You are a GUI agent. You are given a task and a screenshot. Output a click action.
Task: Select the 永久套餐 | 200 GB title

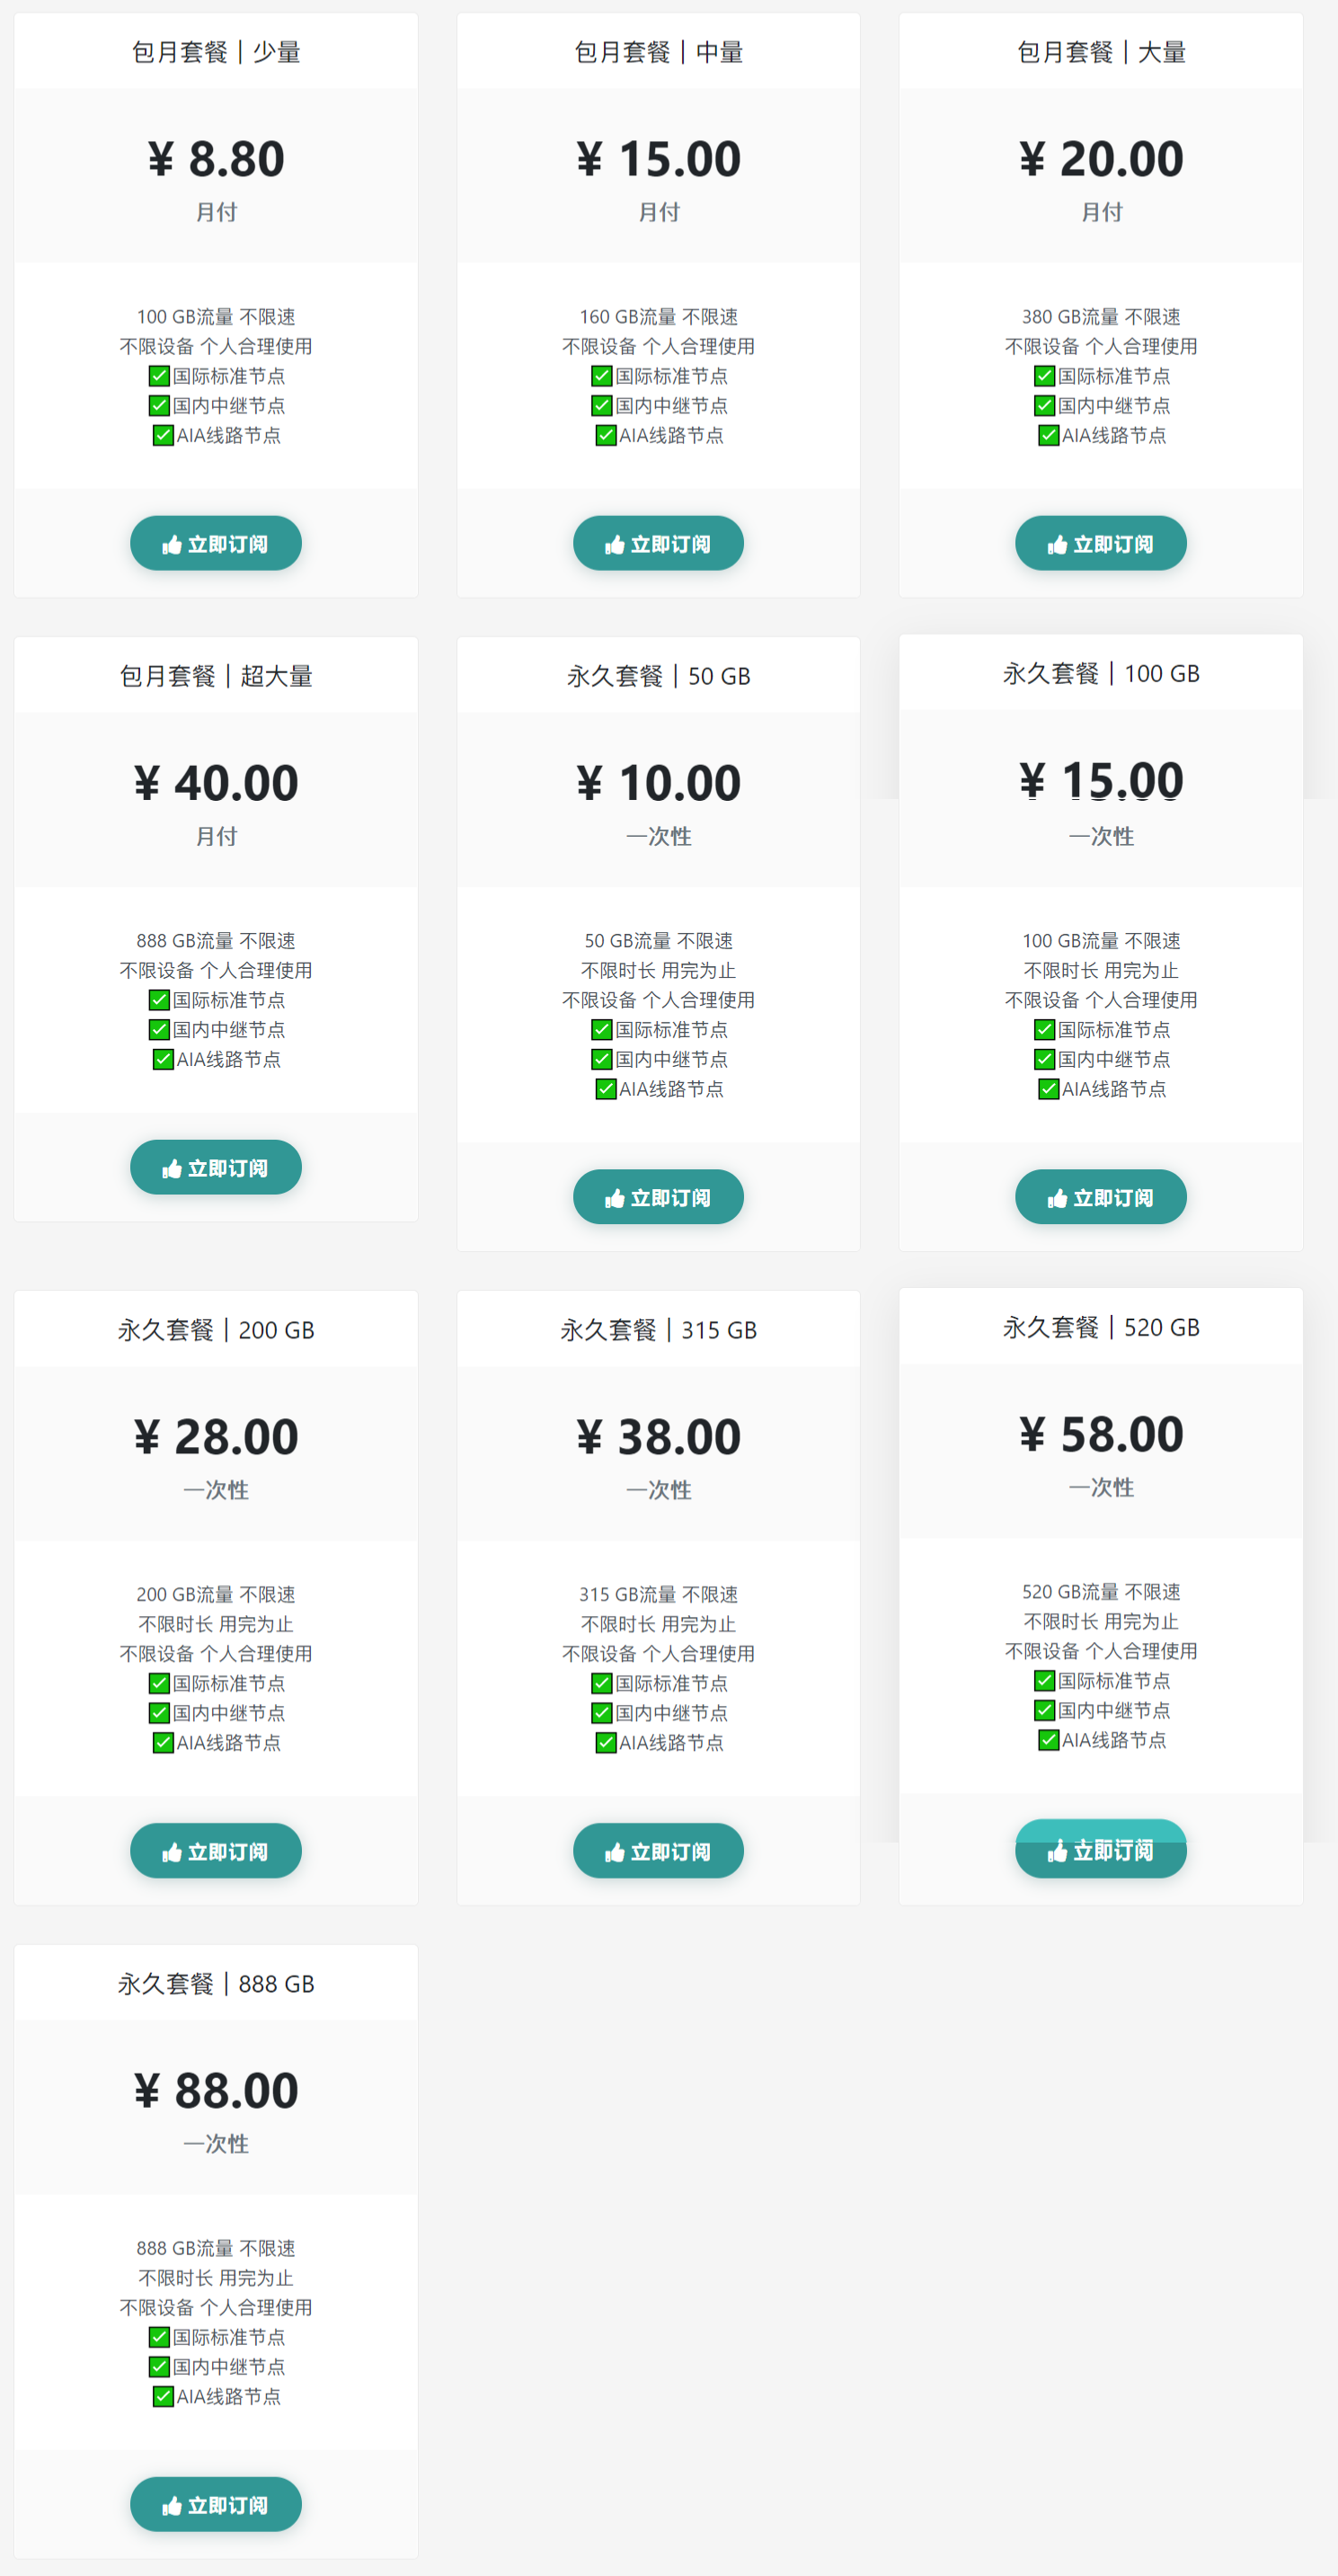pyautogui.click(x=216, y=1330)
